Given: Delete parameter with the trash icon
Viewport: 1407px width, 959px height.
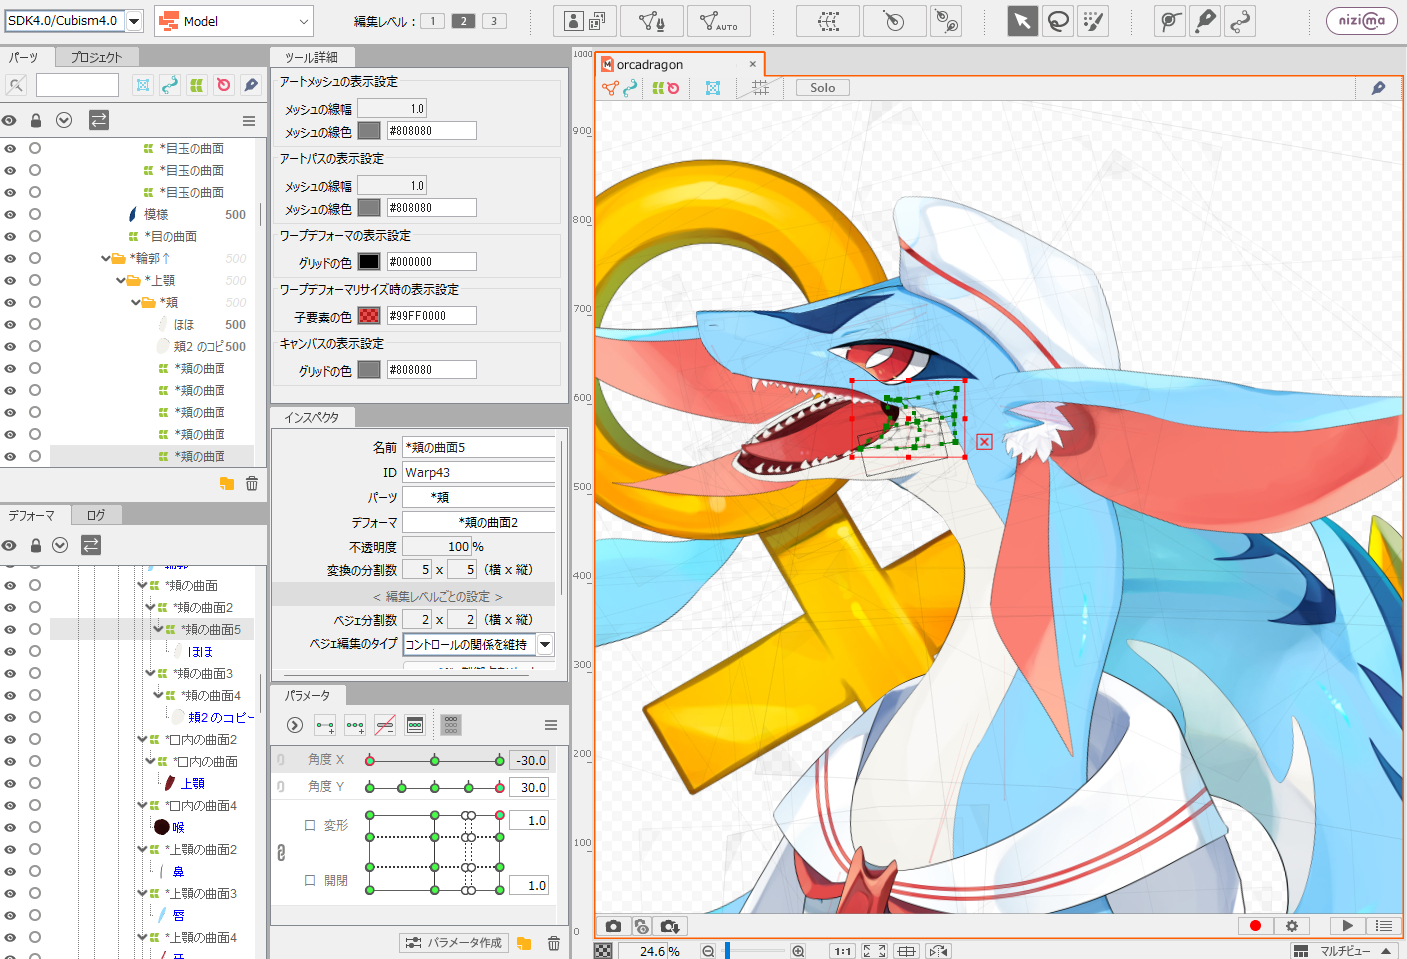Looking at the screenshot, I should [553, 943].
